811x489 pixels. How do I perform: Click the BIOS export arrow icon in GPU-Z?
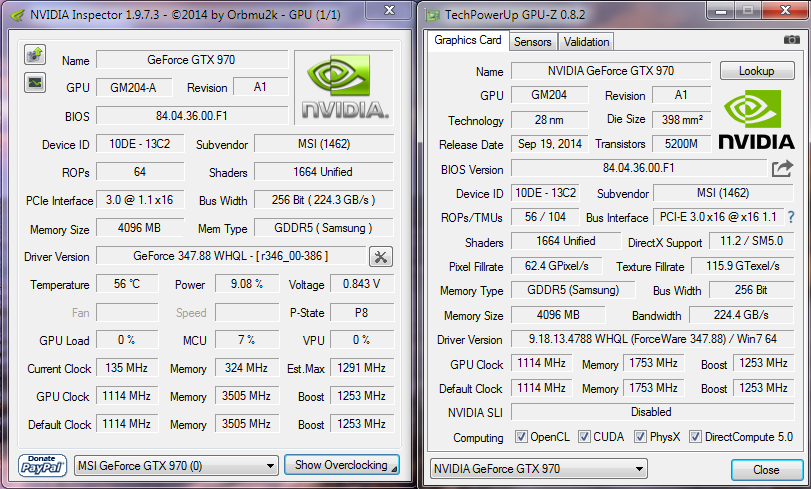click(782, 169)
